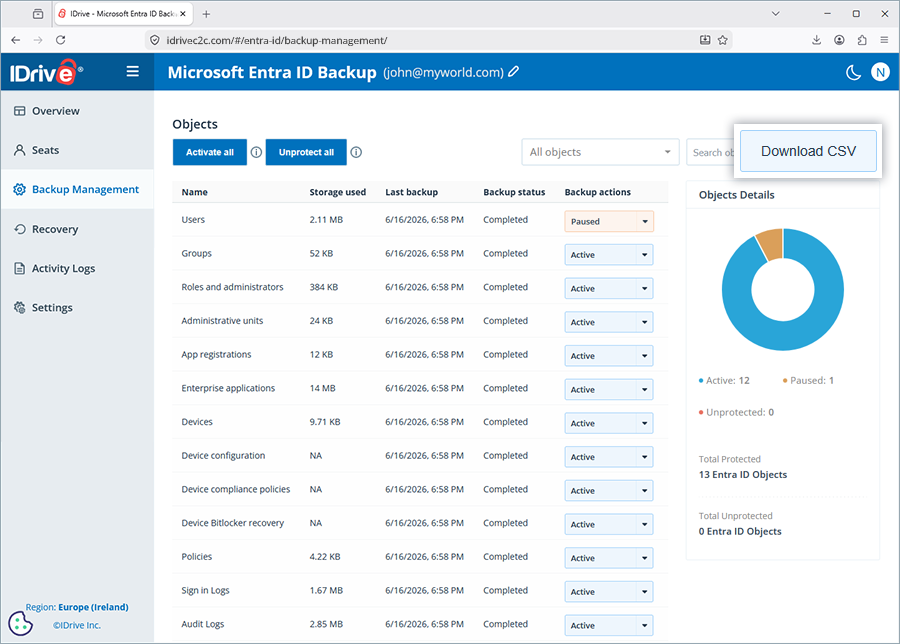This screenshot has width=900, height=644.
Task: Open Audit Logs action dropdown
Action: point(609,626)
